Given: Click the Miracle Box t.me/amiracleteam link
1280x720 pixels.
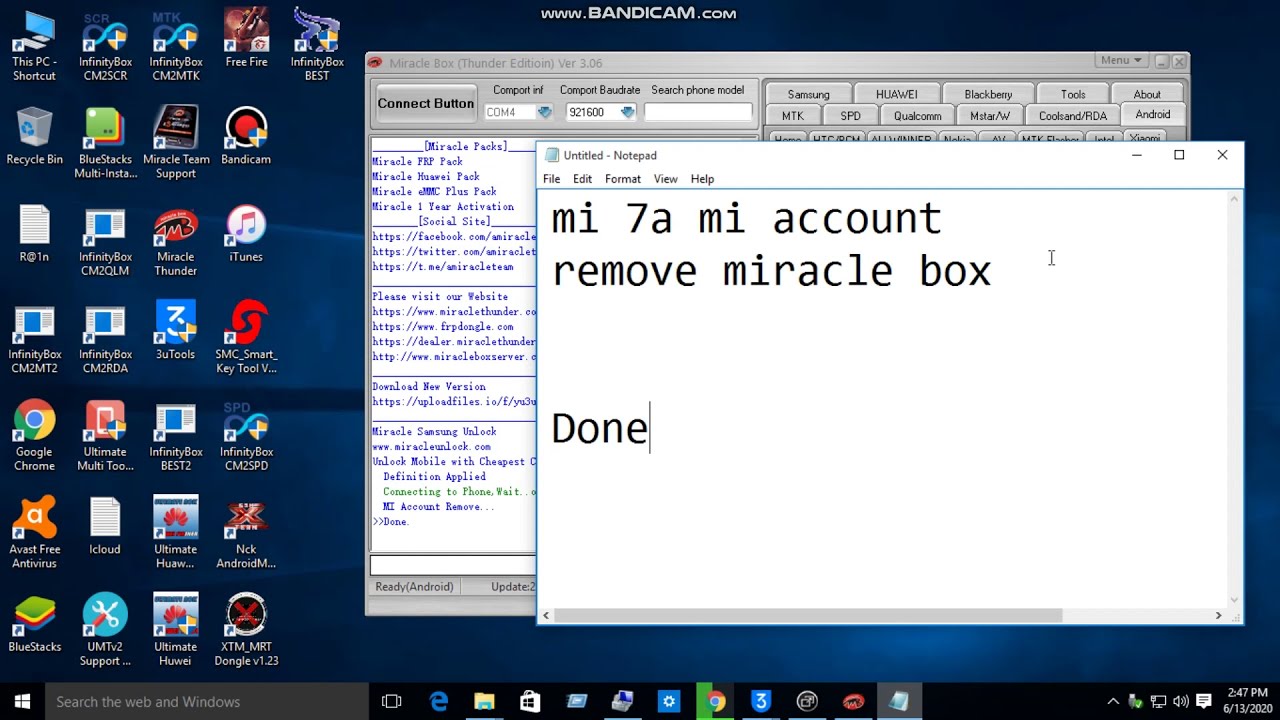Looking at the screenshot, I should tap(443, 267).
